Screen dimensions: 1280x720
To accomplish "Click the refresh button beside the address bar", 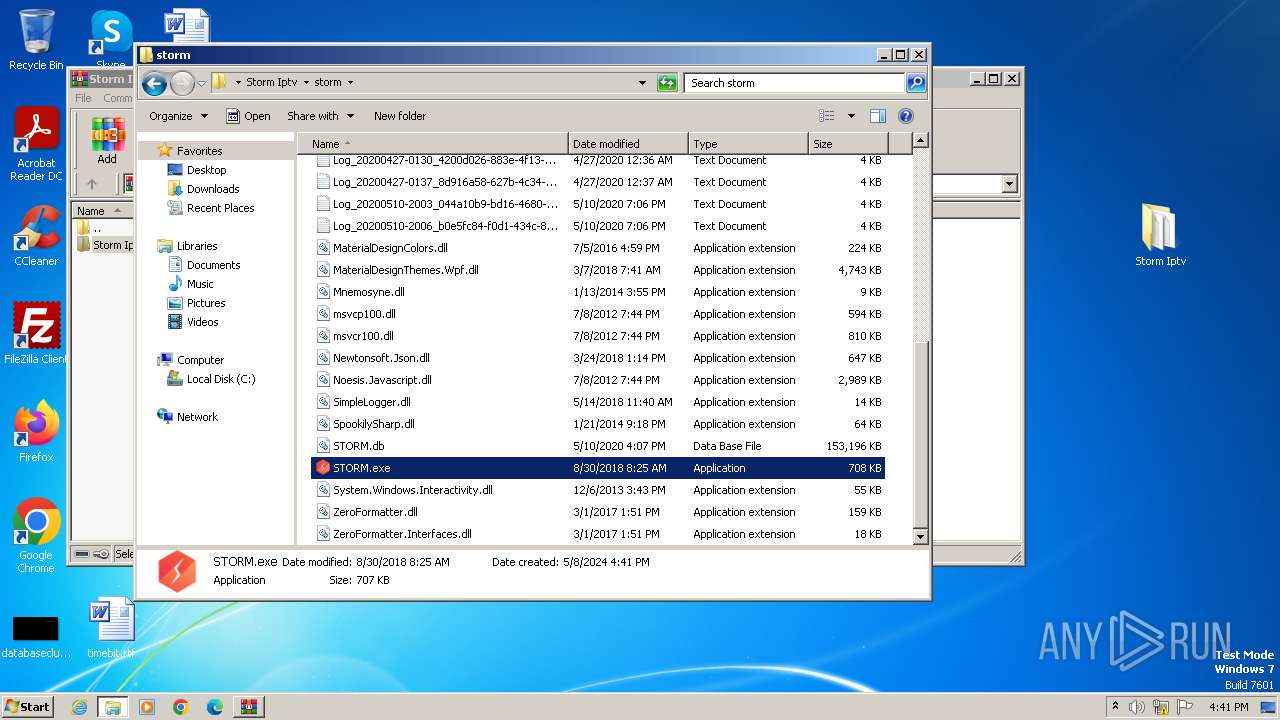I will 667,83.
